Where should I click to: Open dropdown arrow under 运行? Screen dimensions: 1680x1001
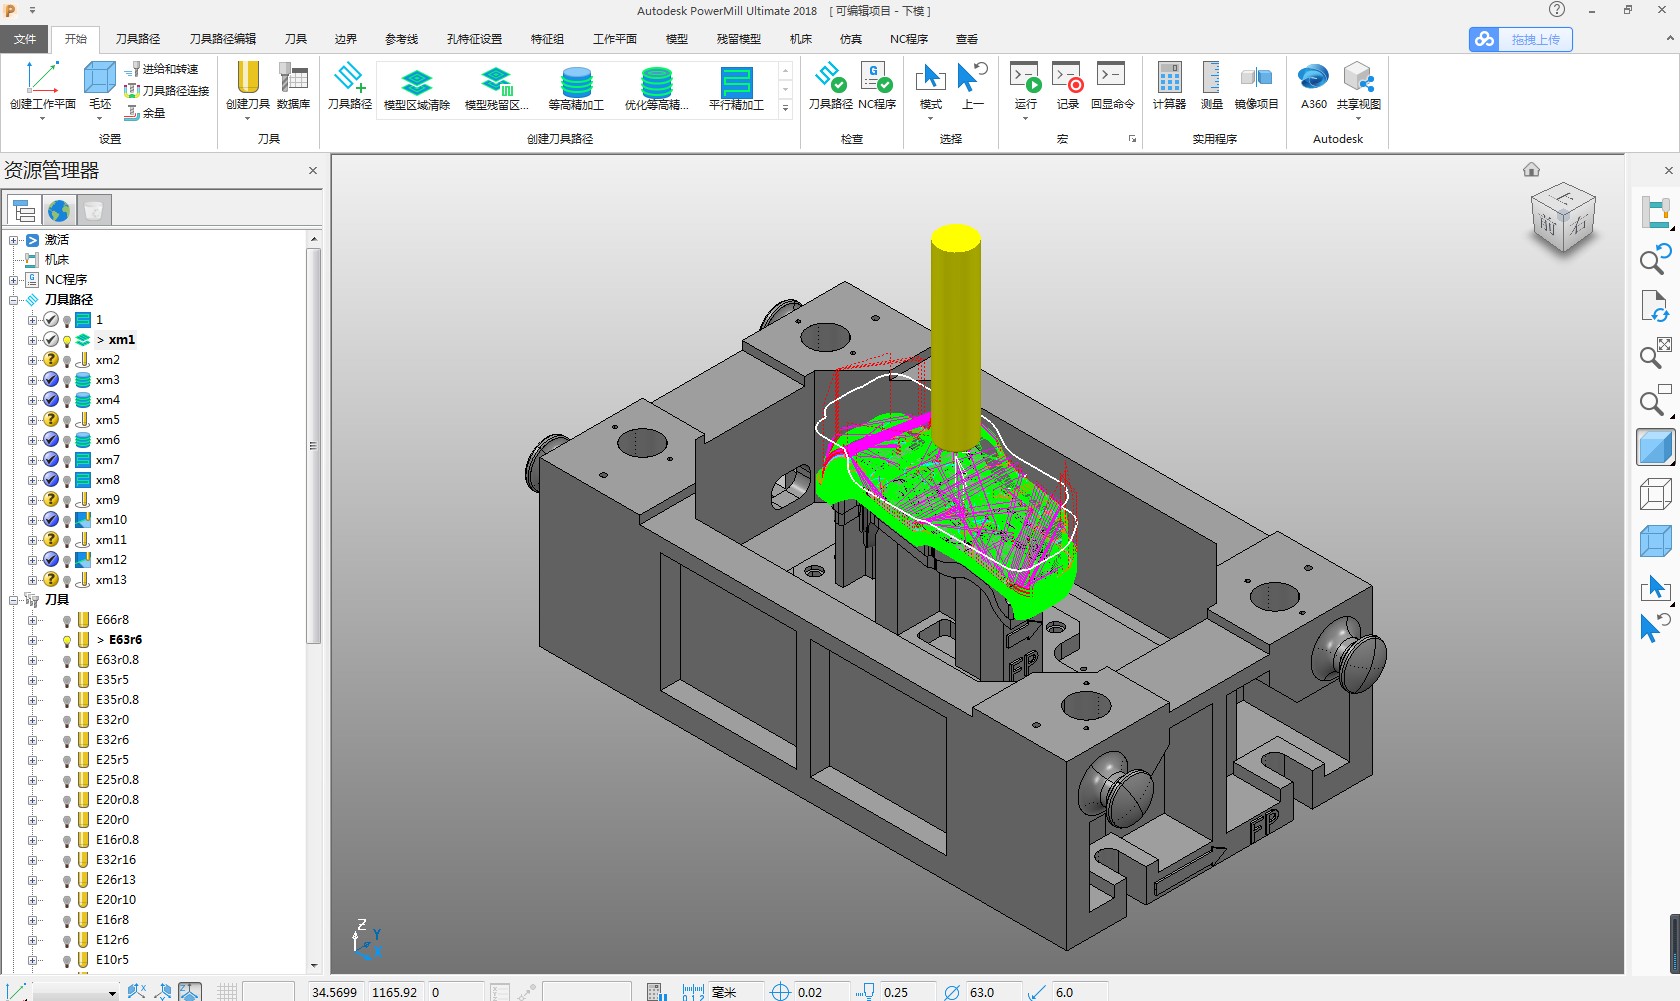click(1025, 119)
